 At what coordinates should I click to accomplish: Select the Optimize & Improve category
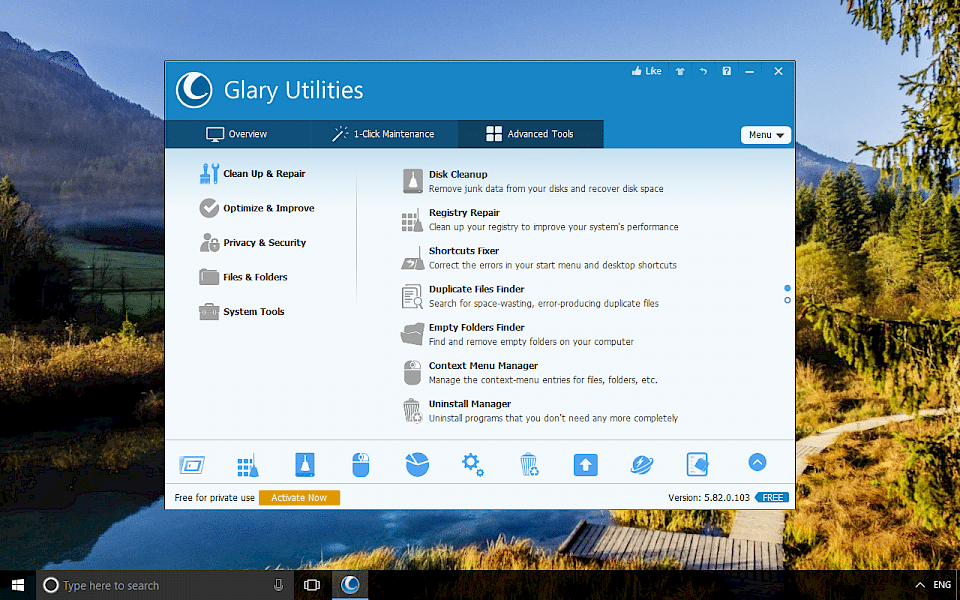(x=257, y=208)
